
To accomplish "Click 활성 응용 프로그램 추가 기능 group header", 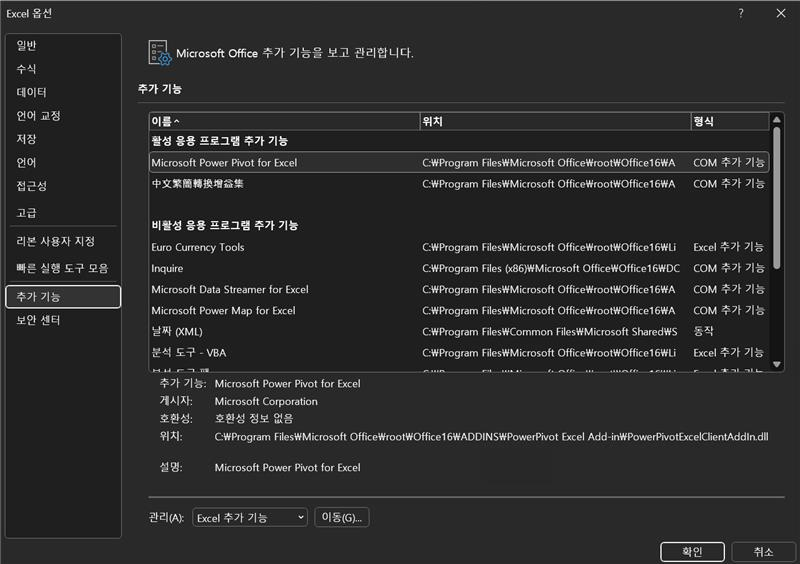I will [x=220, y=141].
